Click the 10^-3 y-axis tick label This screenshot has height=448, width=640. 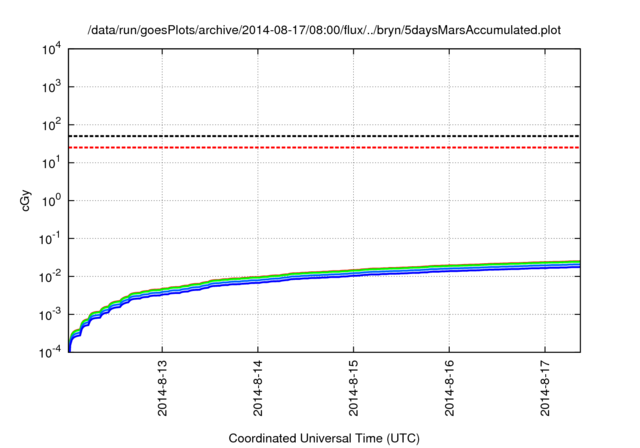pyautogui.click(x=50, y=315)
